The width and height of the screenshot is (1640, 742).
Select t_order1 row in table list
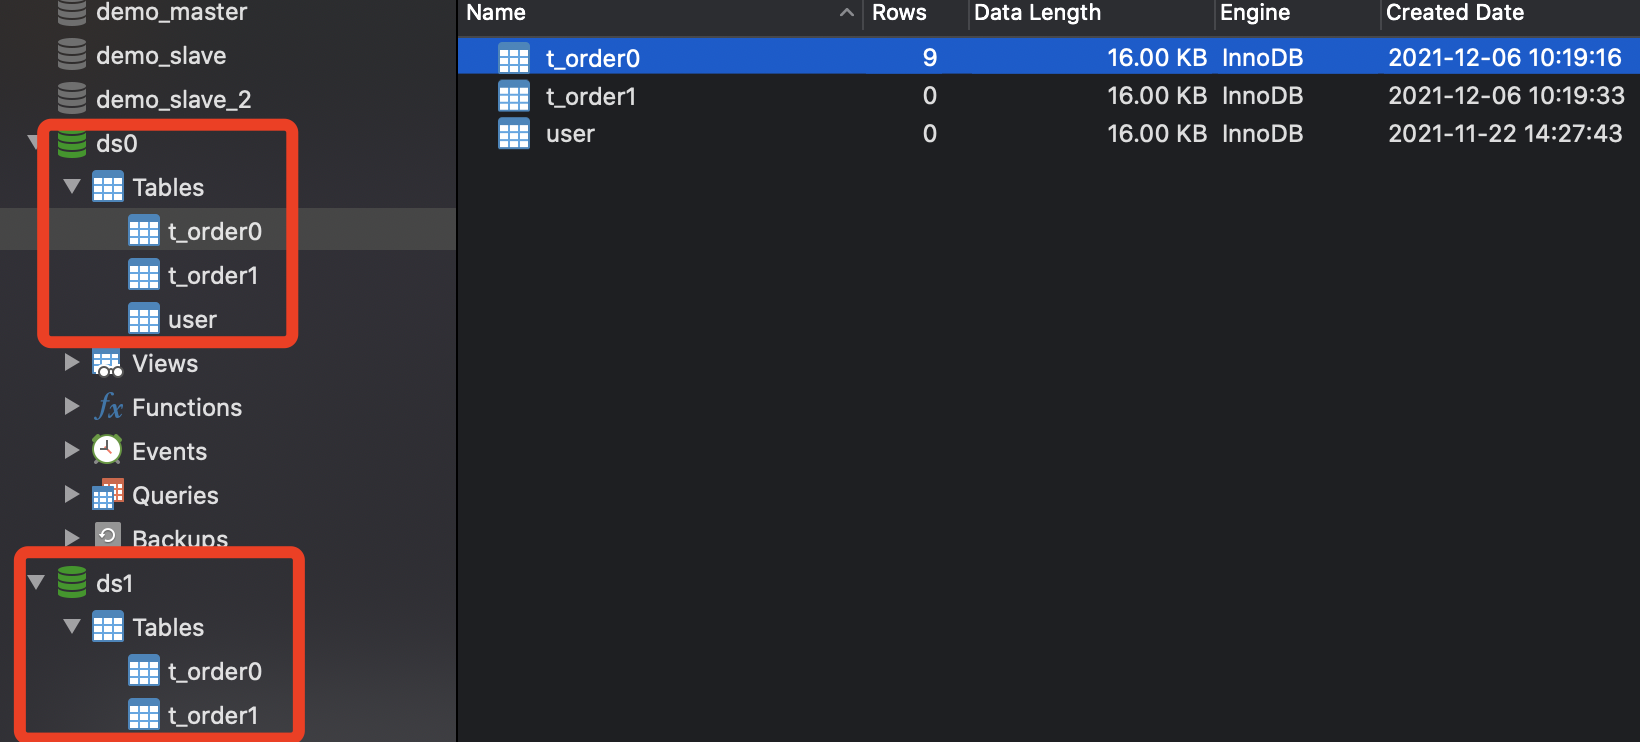click(591, 97)
